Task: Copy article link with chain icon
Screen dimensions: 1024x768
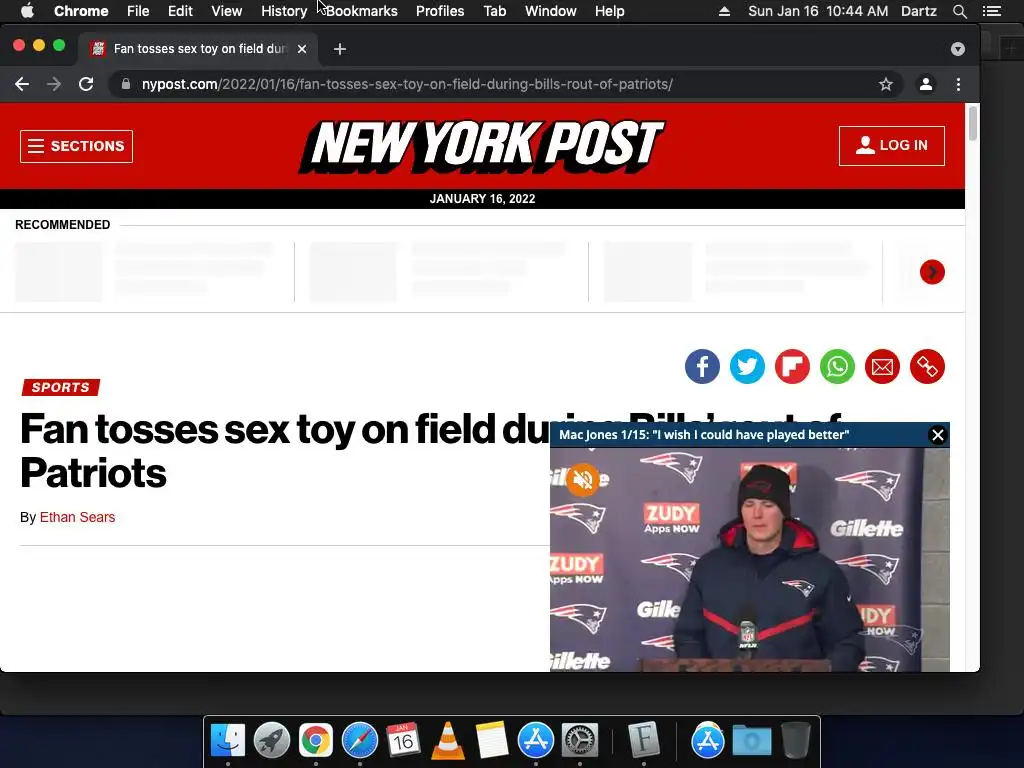Action: tap(927, 366)
